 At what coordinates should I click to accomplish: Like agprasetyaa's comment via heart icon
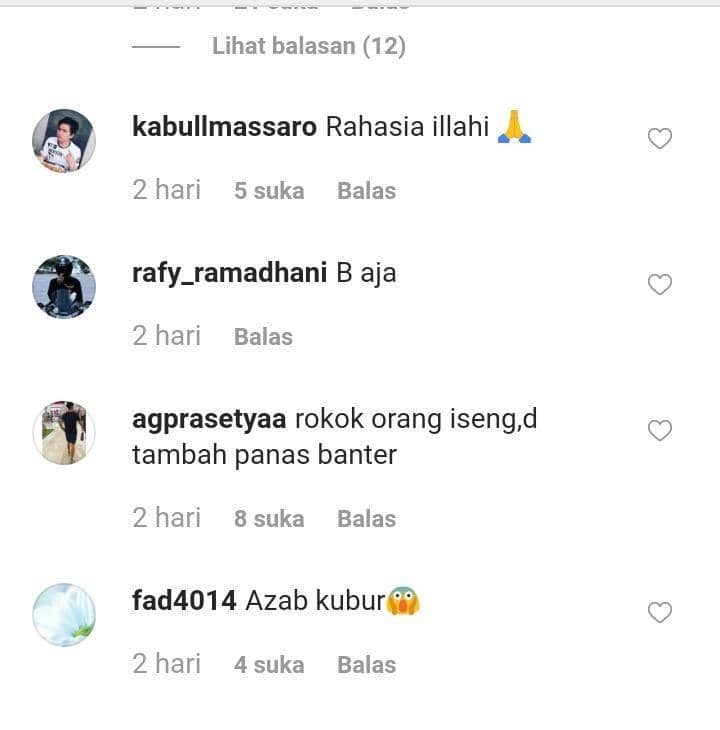659,431
